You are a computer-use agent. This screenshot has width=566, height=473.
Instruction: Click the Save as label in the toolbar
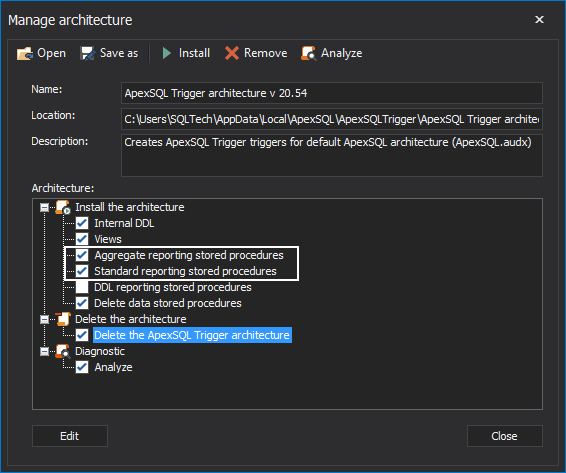[x=119, y=53]
